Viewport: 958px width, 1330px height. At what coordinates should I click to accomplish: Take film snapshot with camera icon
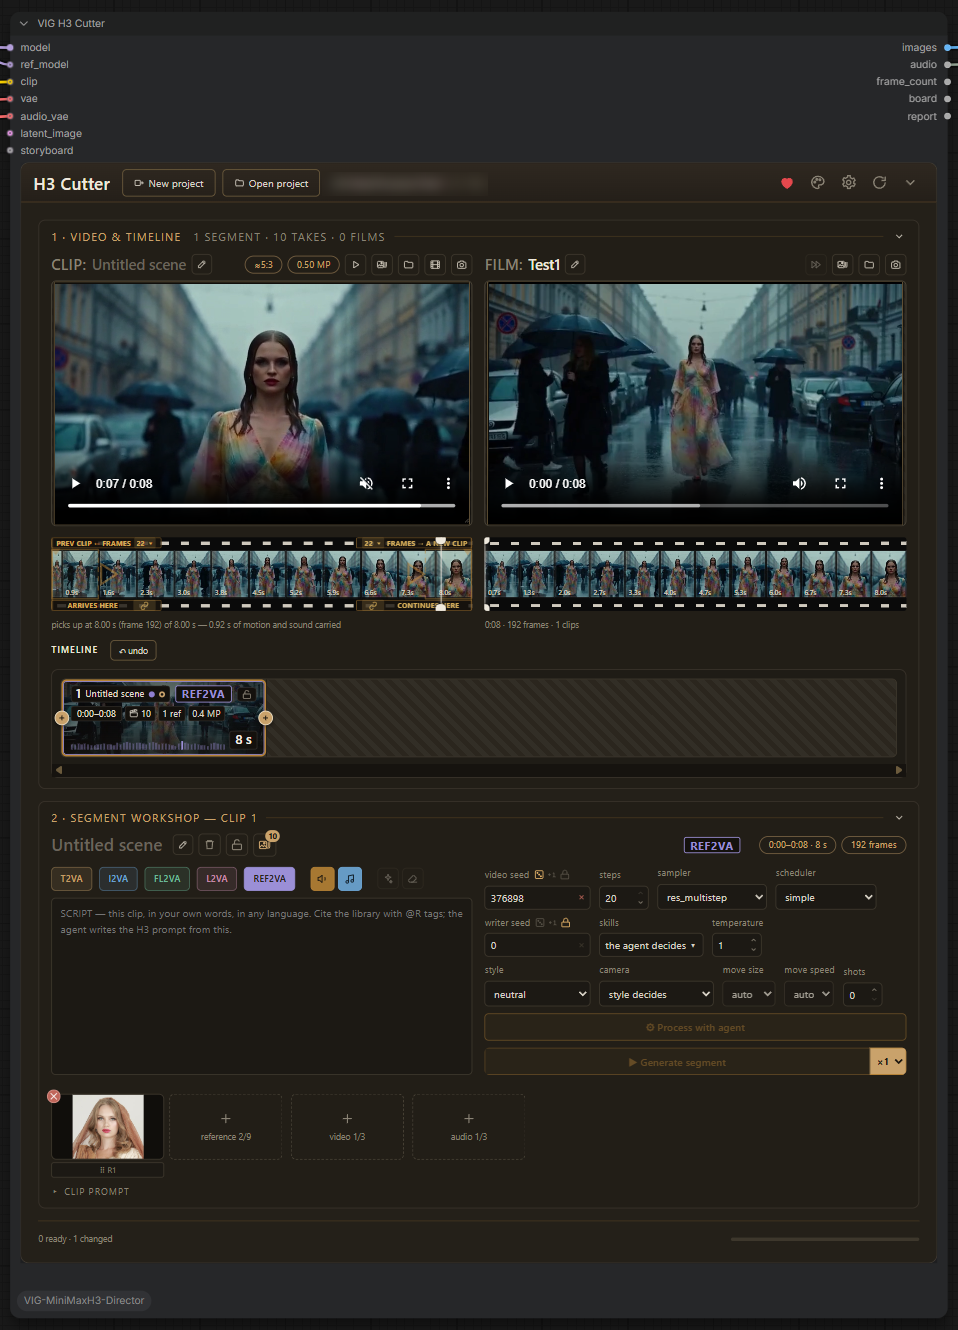pos(896,265)
